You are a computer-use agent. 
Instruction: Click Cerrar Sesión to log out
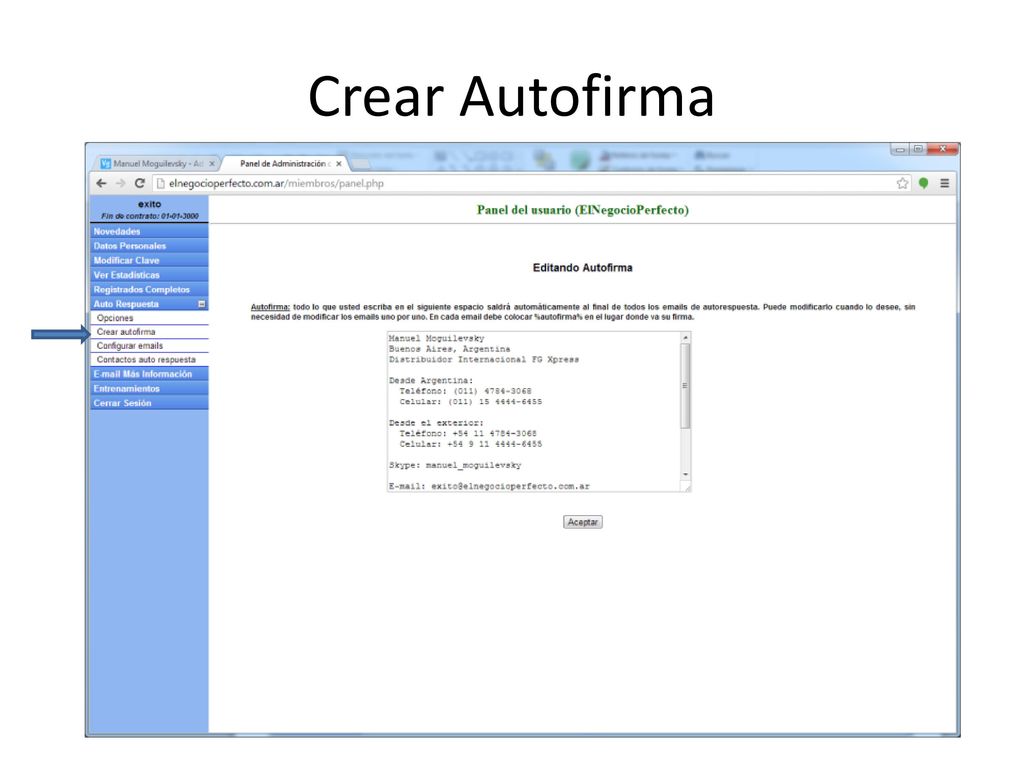(149, 403)
